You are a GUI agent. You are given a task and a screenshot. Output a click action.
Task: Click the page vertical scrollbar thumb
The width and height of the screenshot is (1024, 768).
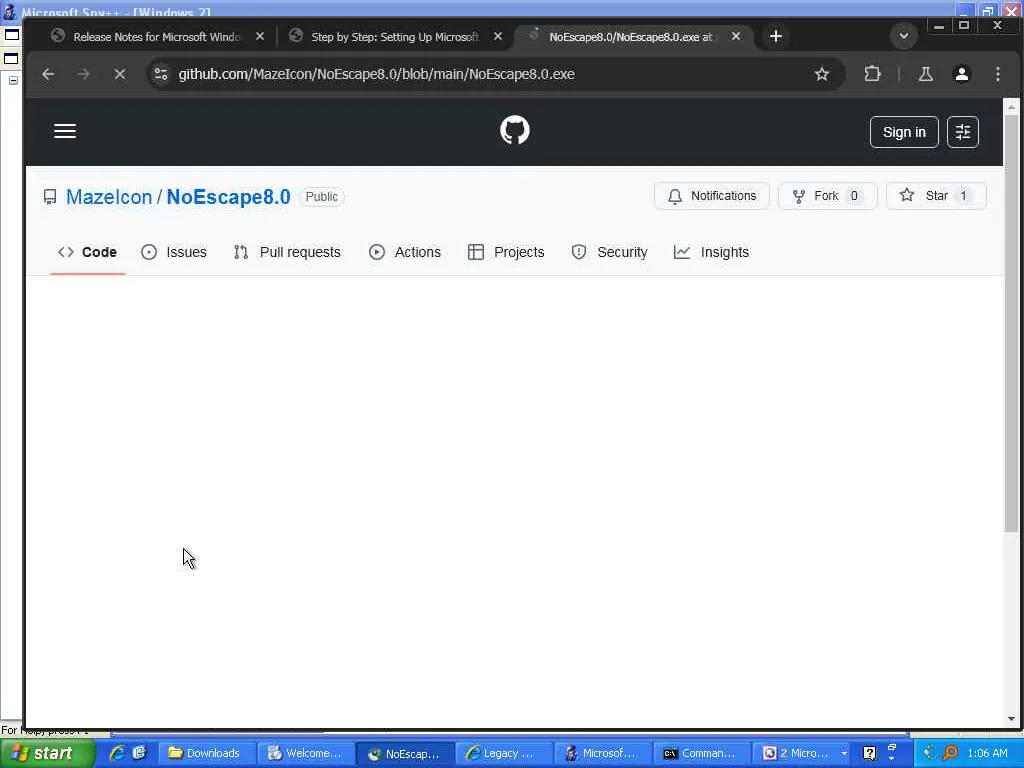click(1011, 324)
